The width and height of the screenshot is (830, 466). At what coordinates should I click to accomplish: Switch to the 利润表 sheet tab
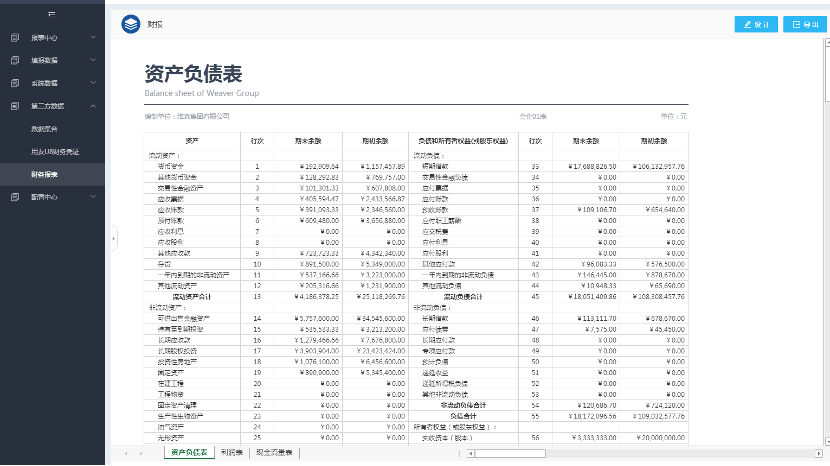[232, 453]
